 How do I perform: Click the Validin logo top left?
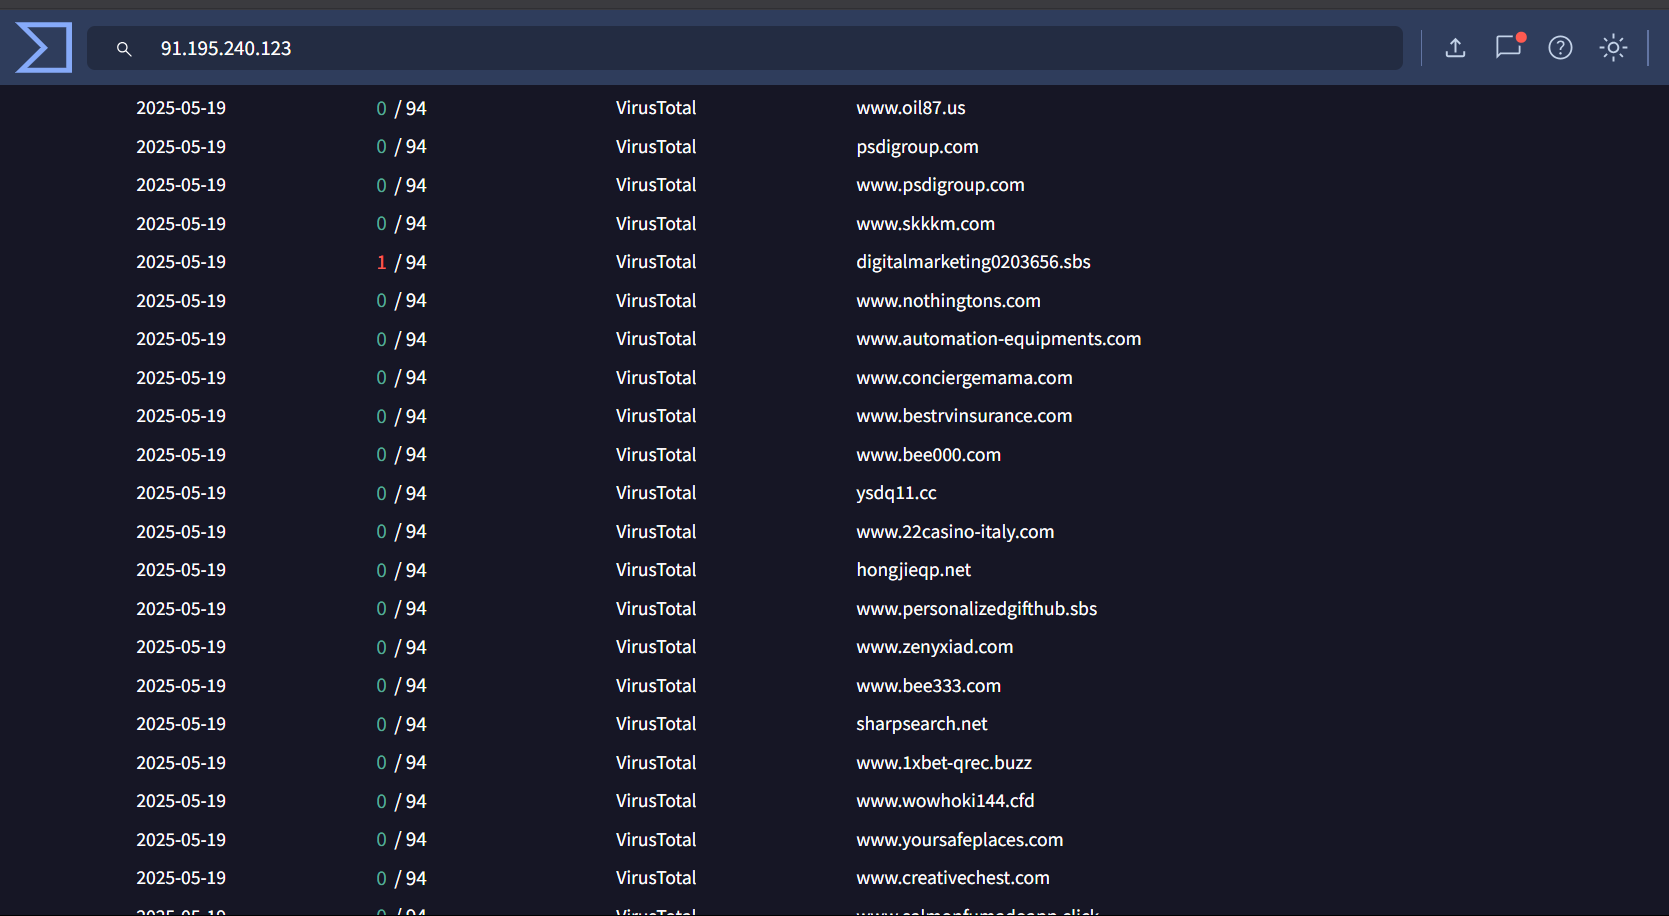[x=44, y=46]
